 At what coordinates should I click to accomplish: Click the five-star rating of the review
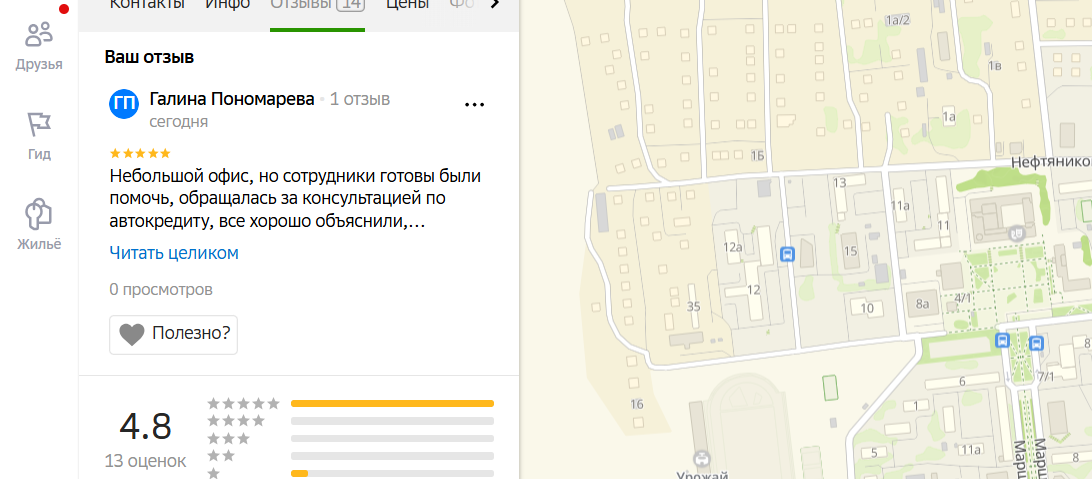[140, 153]
